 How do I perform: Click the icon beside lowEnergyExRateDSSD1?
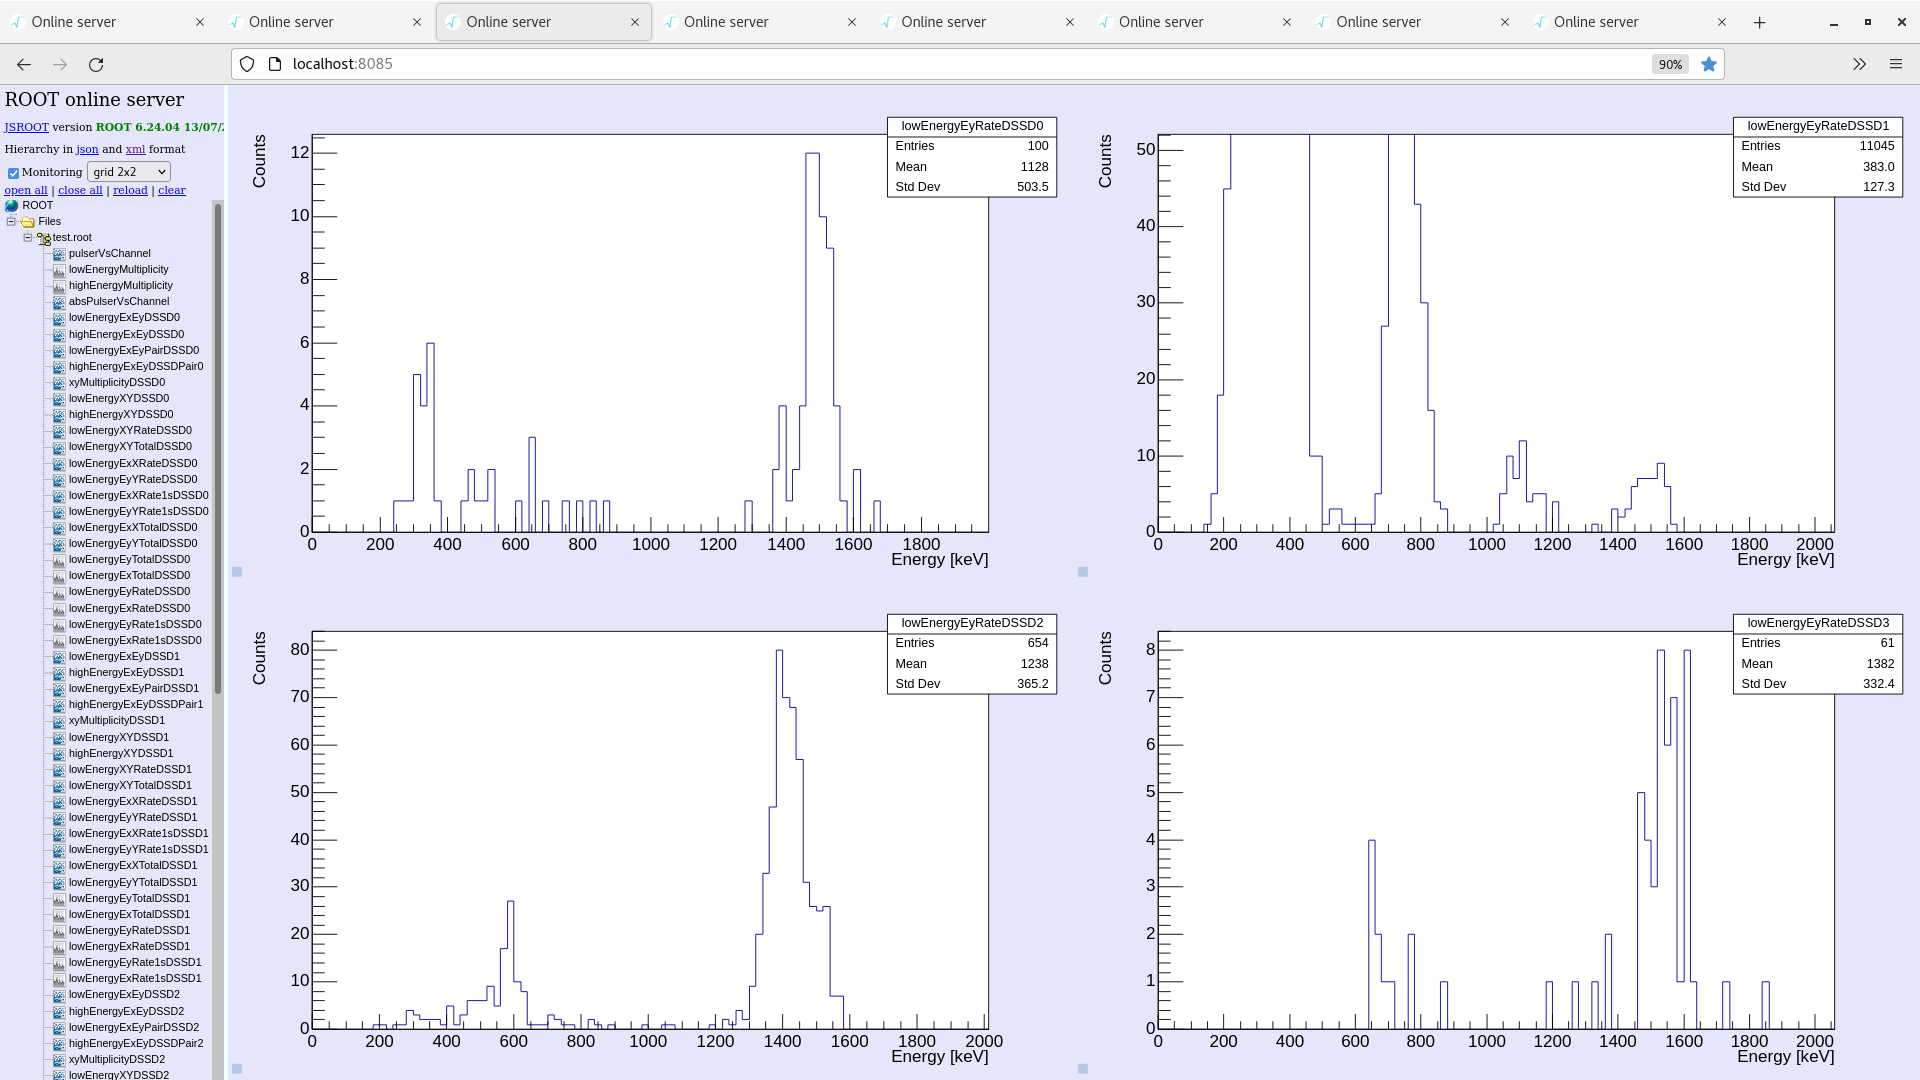(x=59, y=947)
